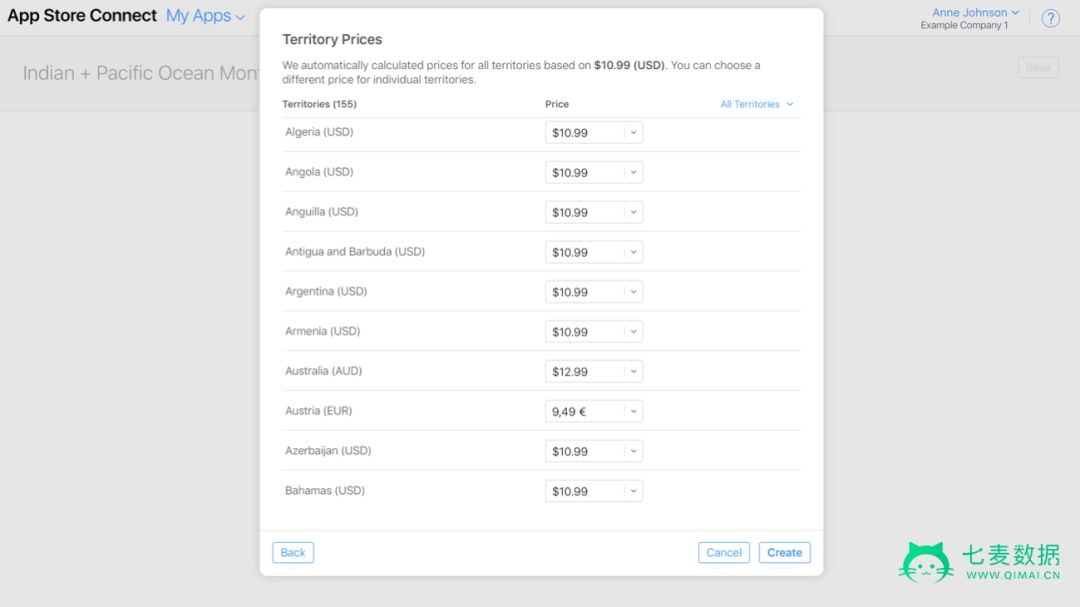Select a different Argentina price

tap(594, 292)
